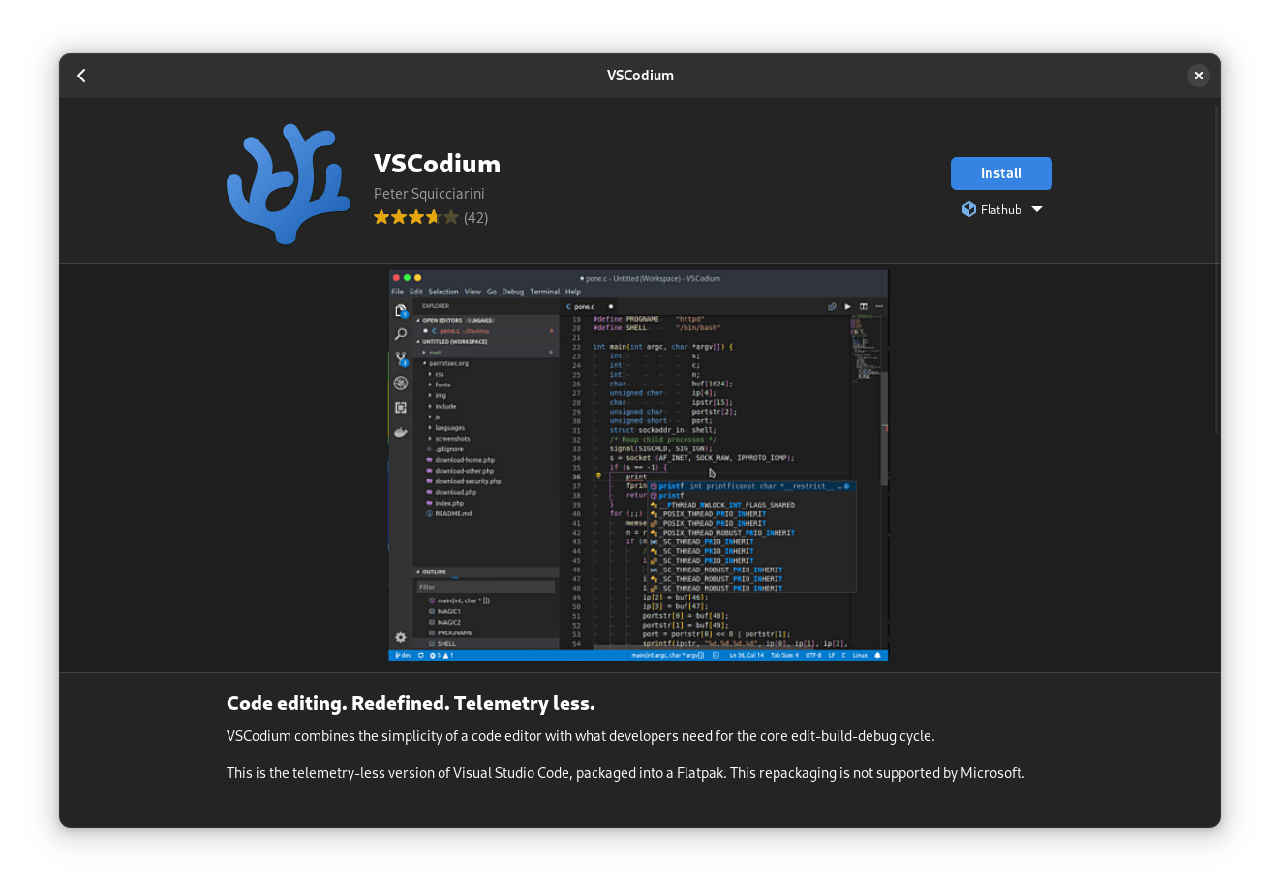Click the split editor icon in the preview

point(864,306)
